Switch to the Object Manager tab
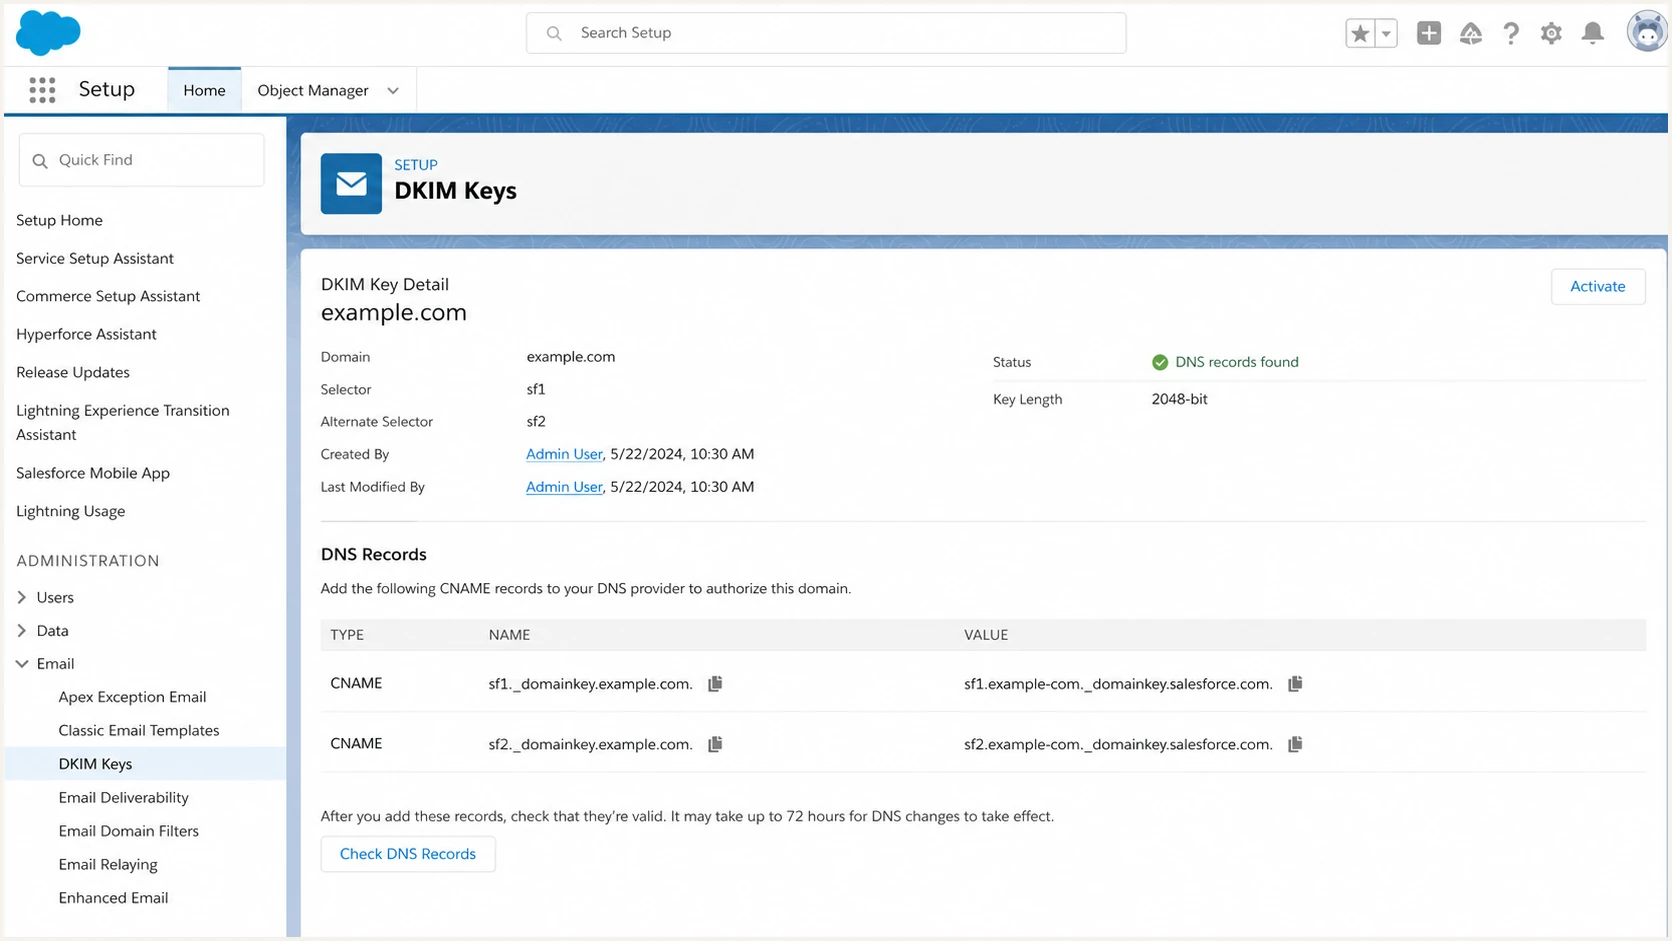The image size is (1672, 941). point(313,90)
